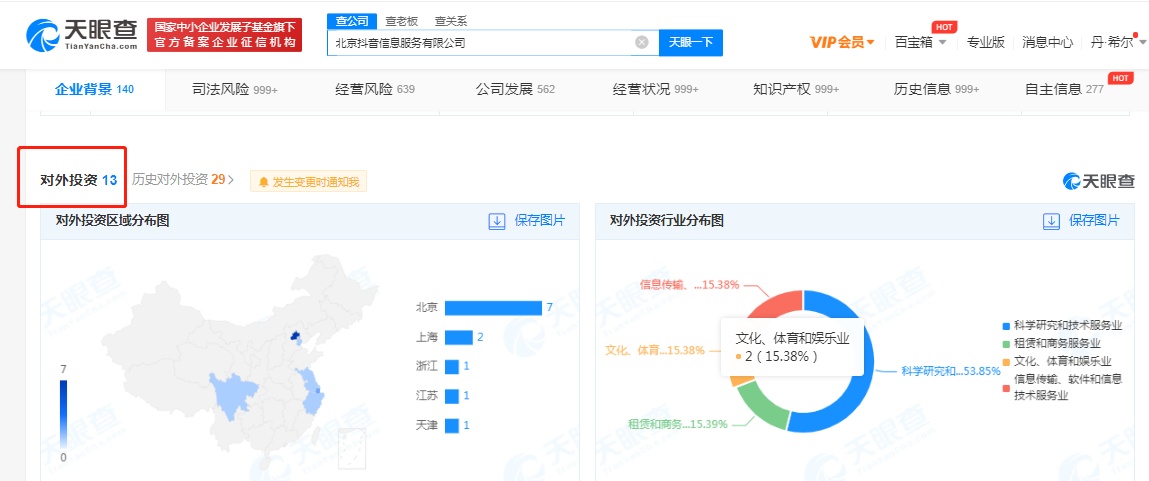Open 专业版 link
Image resolution: width=1149 pixels, height=481 pixels.
[986, 43]
